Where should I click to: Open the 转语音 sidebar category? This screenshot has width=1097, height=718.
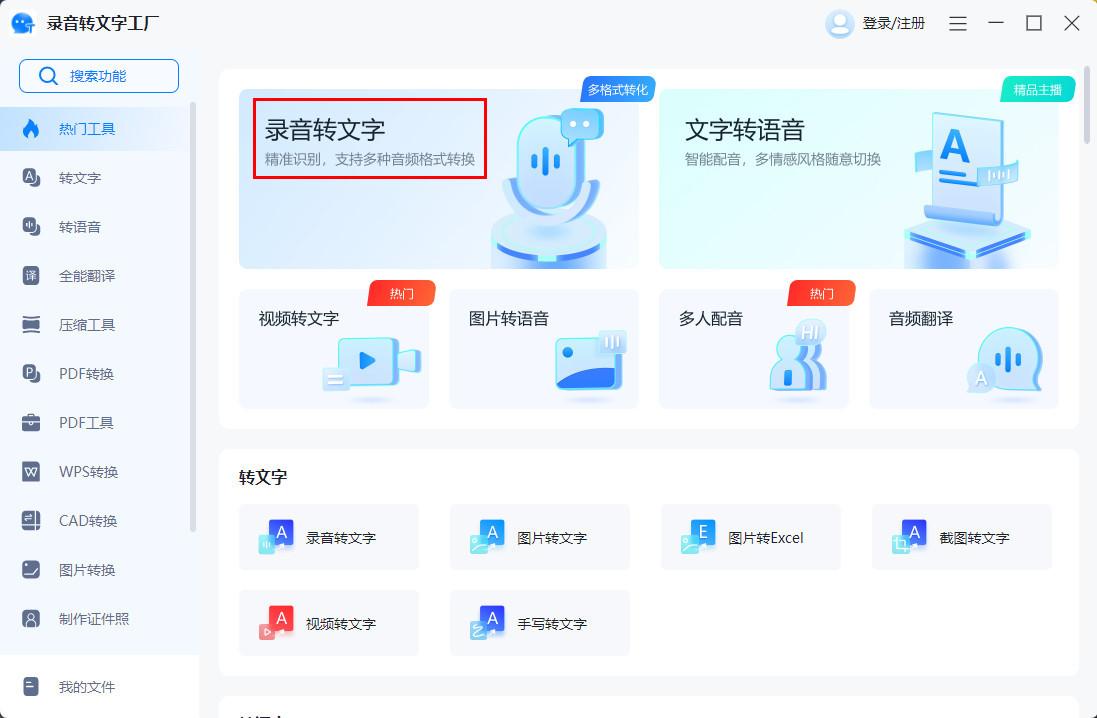coord(95,227)
